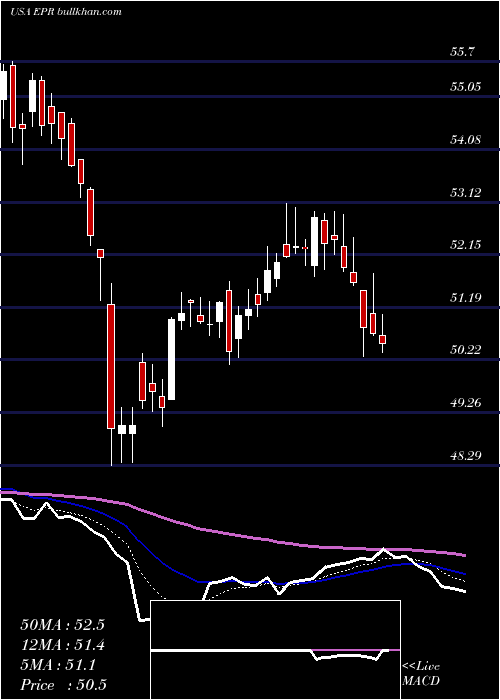Click the 'USA EPR bullkhan.com' chart title
The height and width of the screenshot is (700, 500).
[66, 12]
